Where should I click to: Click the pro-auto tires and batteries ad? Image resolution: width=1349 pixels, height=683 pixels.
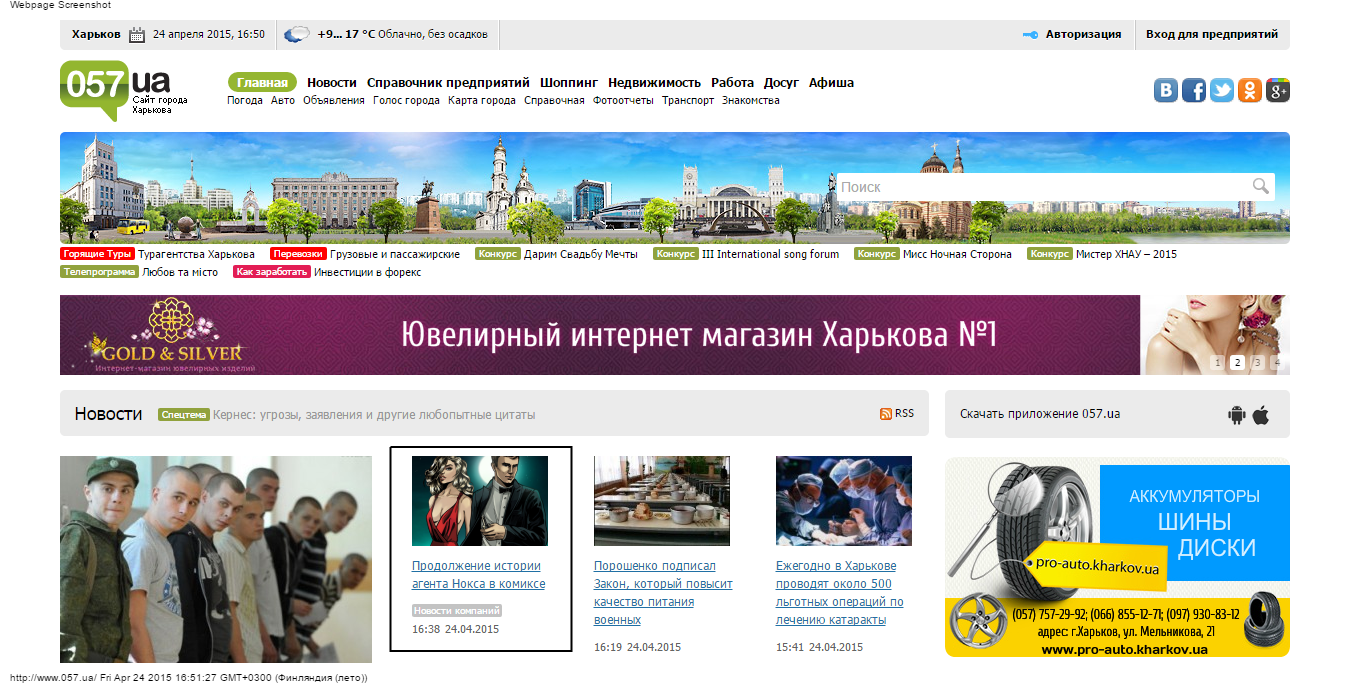pyautogui.click(x=1117, y=557)
